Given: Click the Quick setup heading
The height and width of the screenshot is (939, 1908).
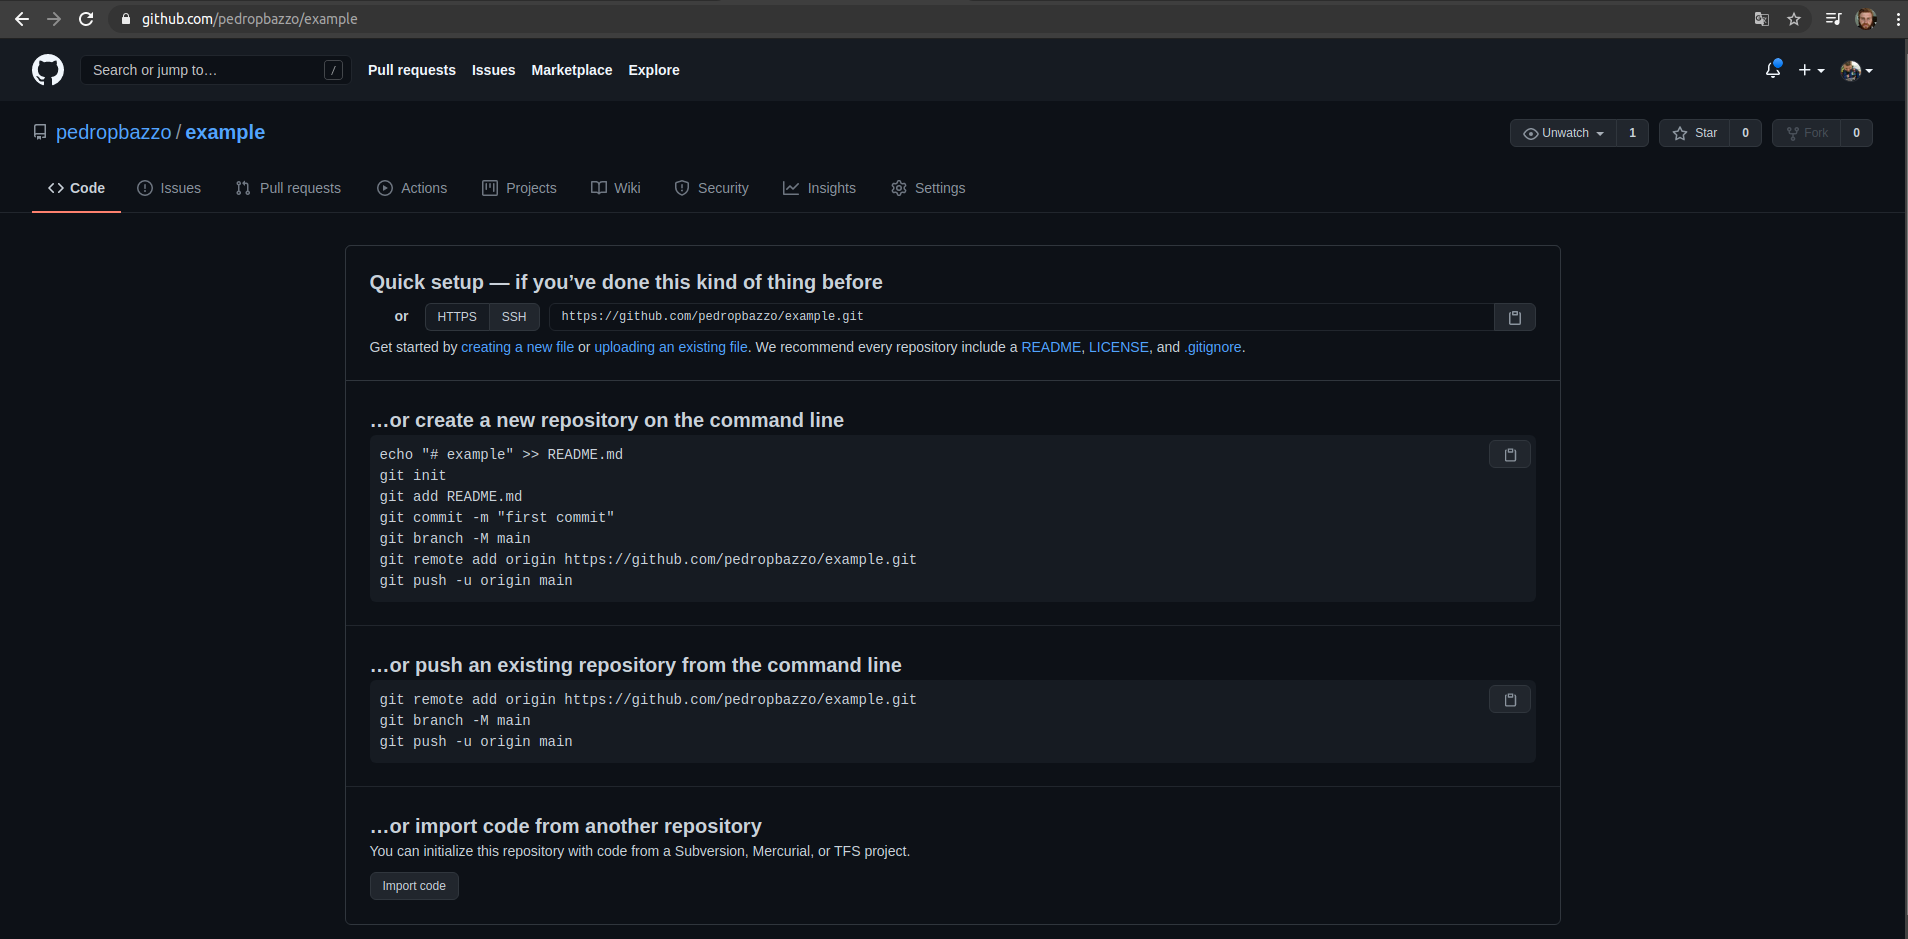Looking at the screenshot, I should click(x=626, y=282).
